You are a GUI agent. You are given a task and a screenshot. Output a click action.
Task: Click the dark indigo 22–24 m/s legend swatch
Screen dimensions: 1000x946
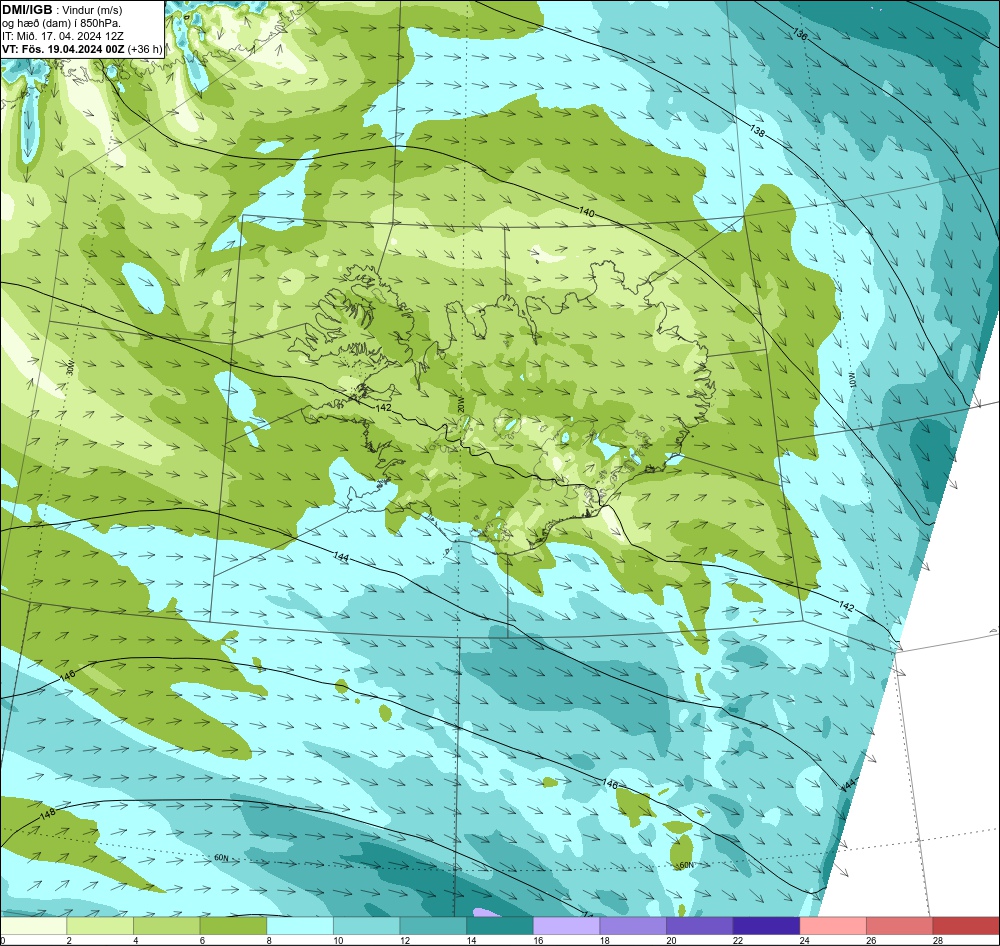pyautogui.click(x=766, y=926)
